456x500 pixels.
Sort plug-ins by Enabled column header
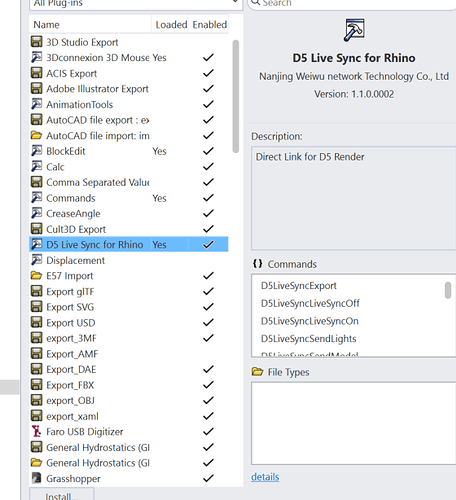pyautogui.click(x=209, y=24)
